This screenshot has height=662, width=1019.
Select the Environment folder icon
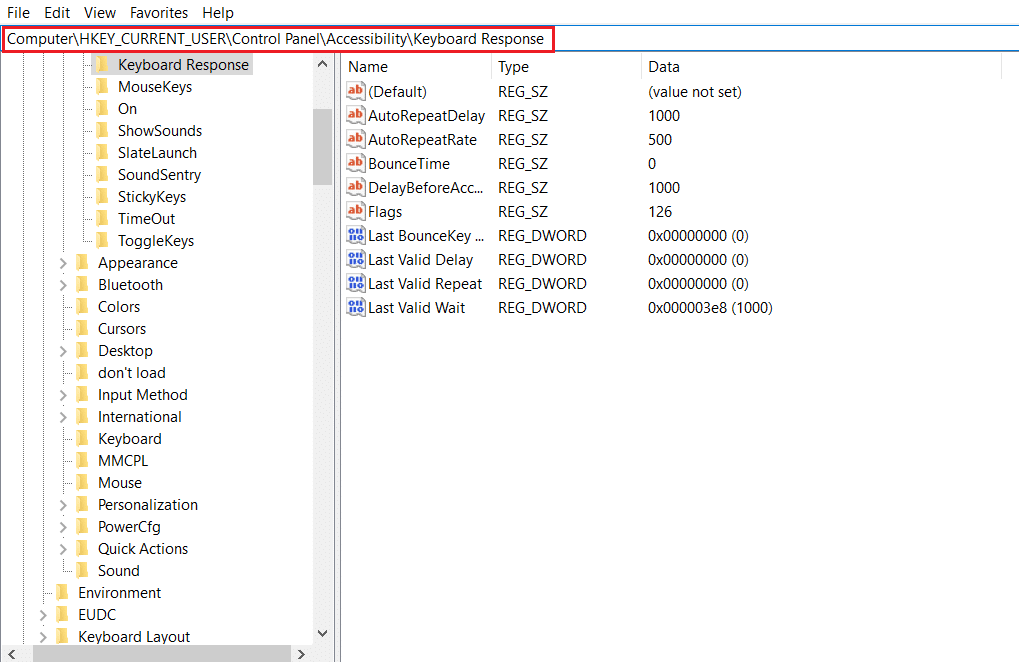(x=62, y=592)
